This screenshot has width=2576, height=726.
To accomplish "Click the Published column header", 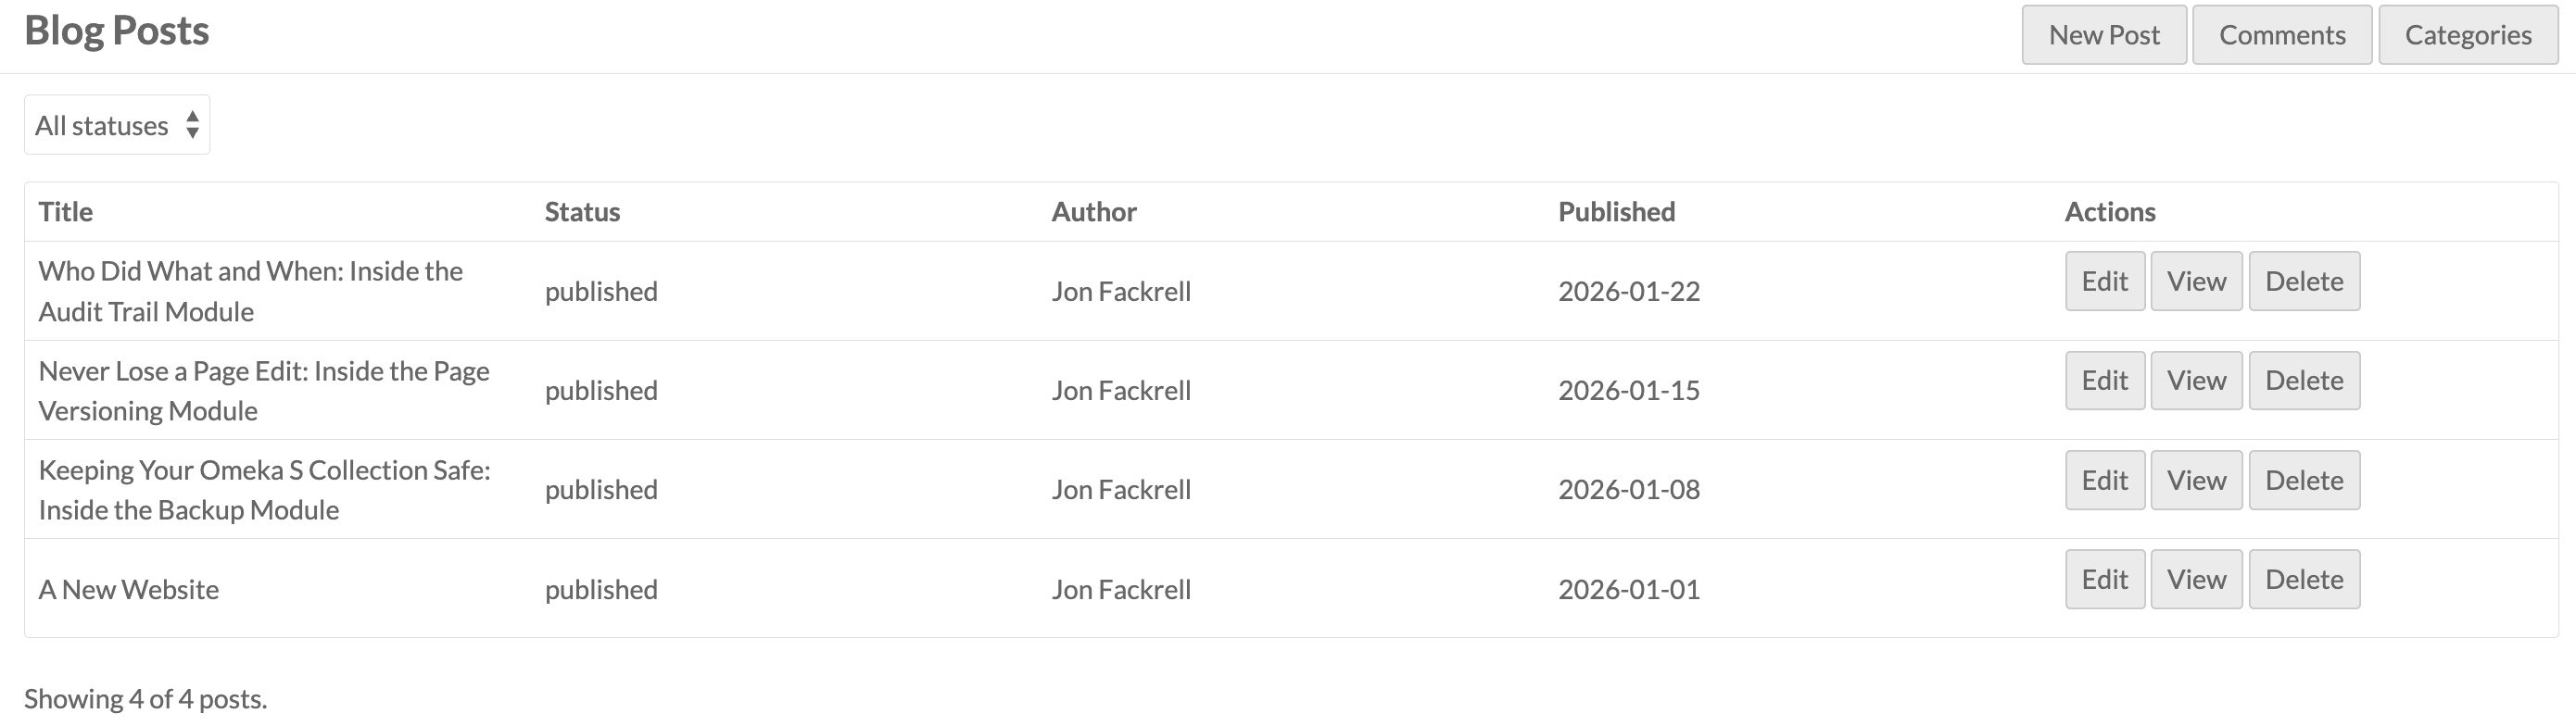I will (1616, 212).
